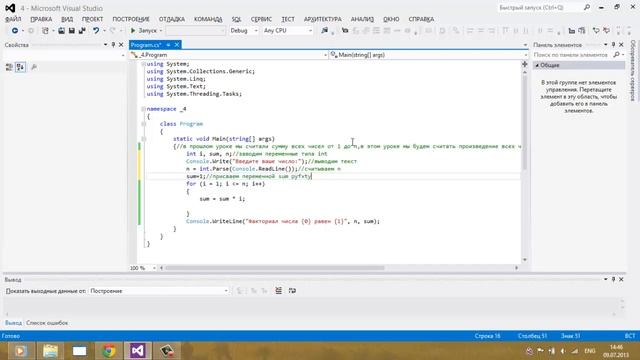This screenshot has height=360, width=640.
Task: Open File Explorer from the taskbar
Action: 50,351
